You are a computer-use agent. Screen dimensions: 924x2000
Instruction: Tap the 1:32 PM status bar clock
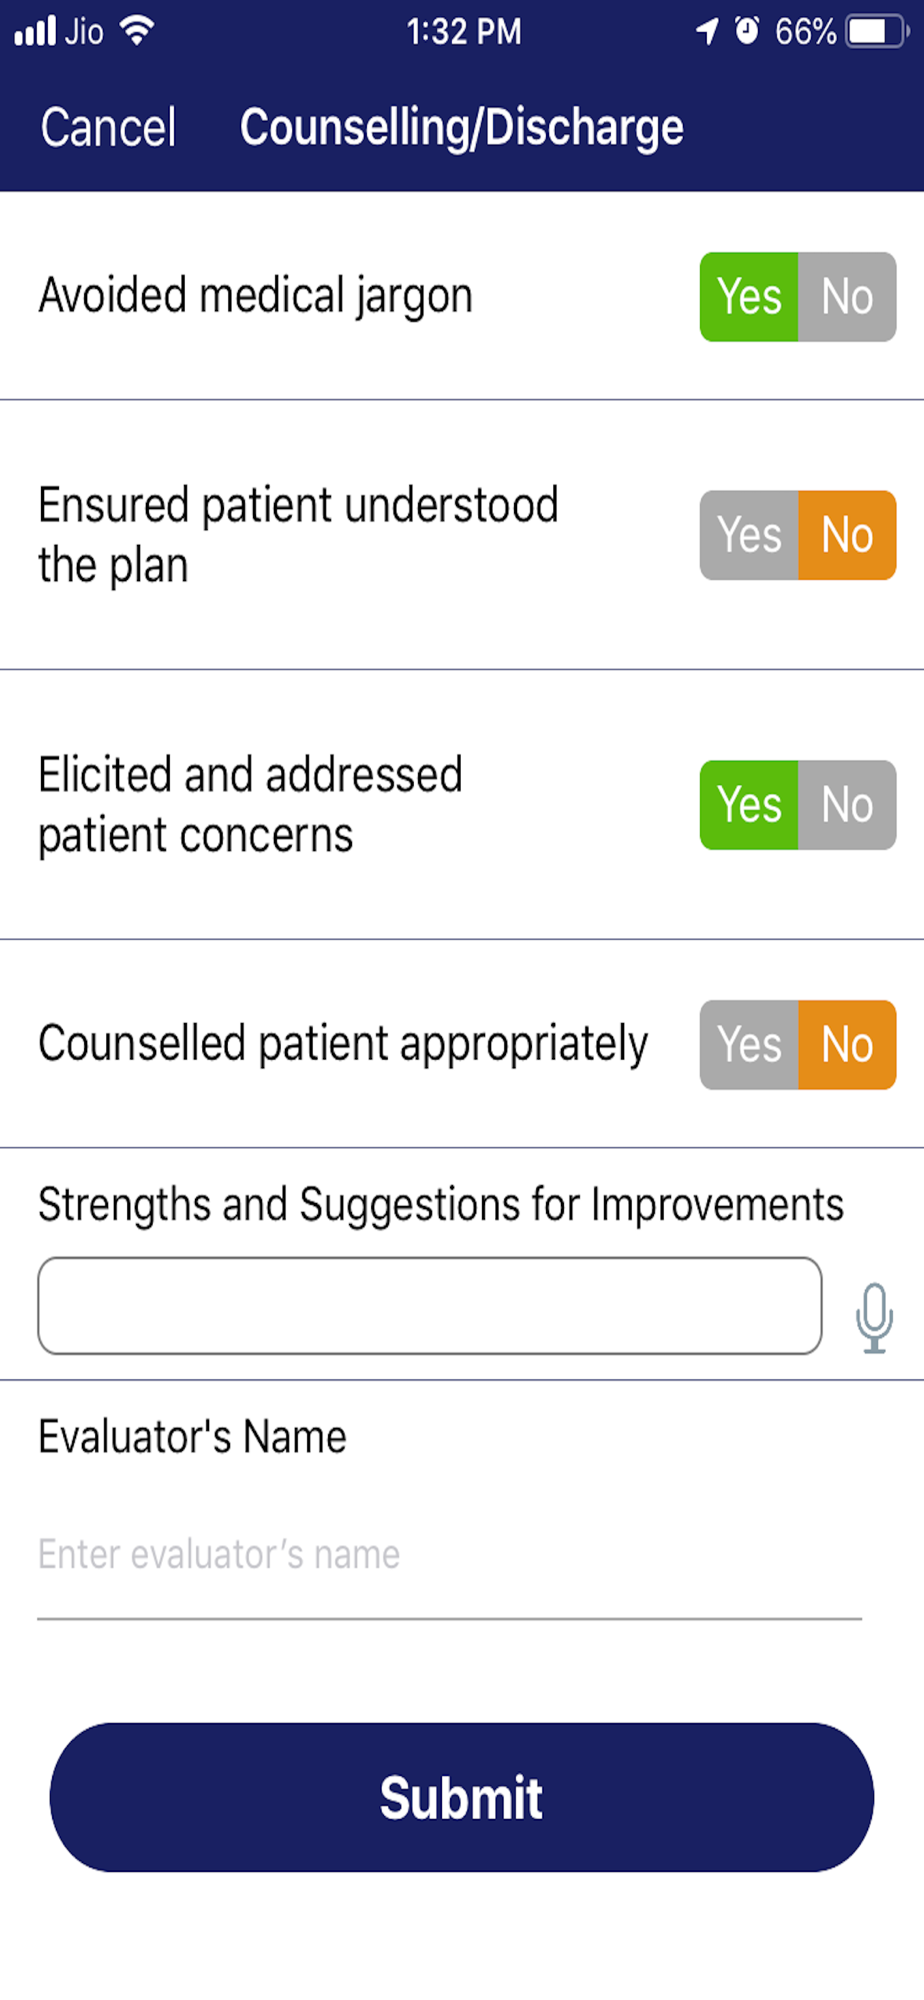click(x=464, y=32)
